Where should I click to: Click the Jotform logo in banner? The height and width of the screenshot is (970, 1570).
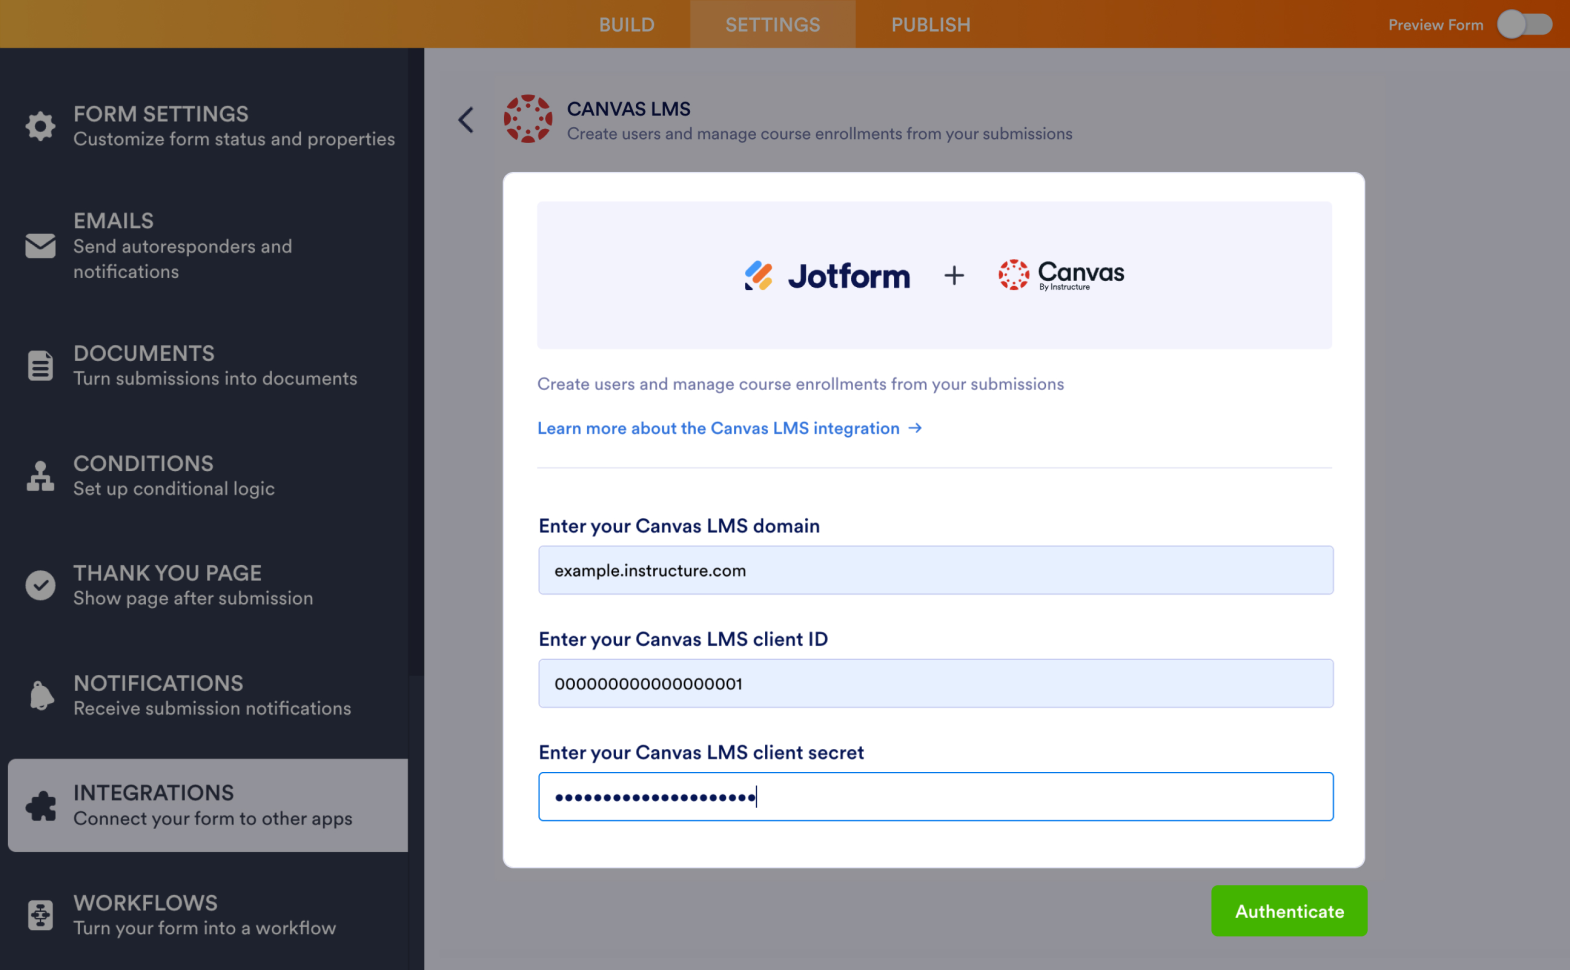pyautogui.click(x=827, y=276)
